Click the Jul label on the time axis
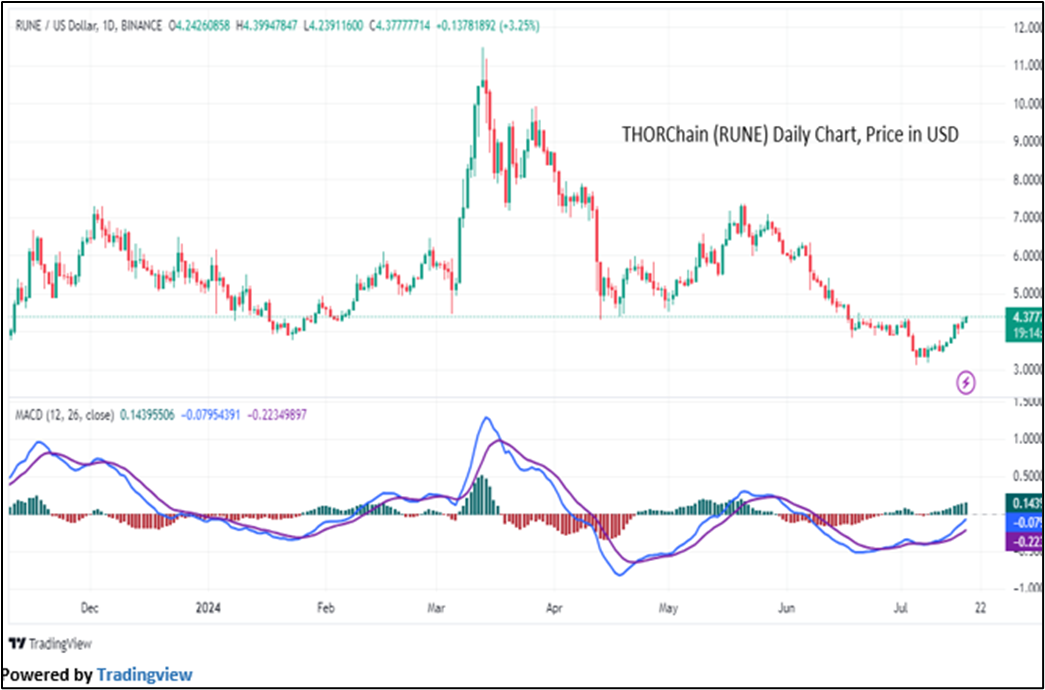 click(x=900, y=609)
